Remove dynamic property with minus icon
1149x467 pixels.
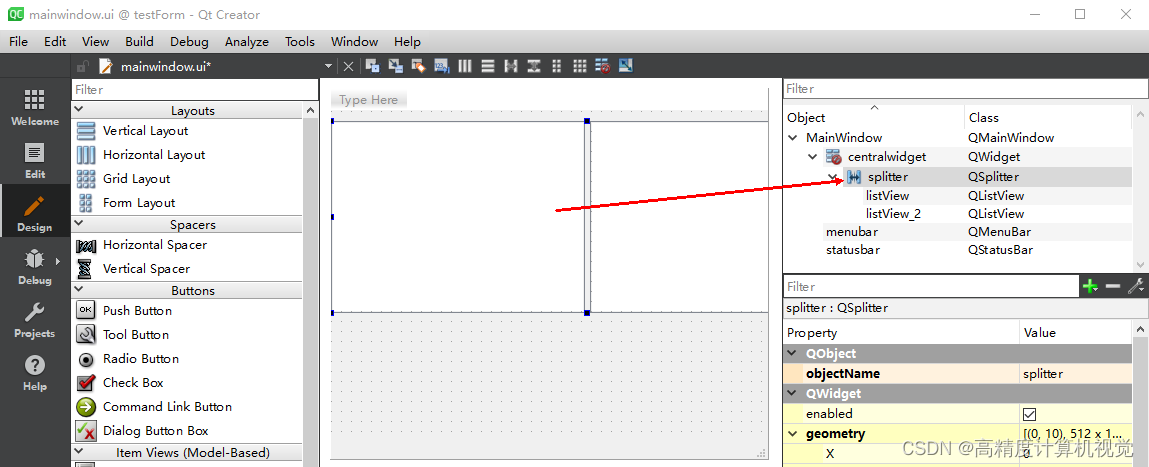tap(1112, 286)
